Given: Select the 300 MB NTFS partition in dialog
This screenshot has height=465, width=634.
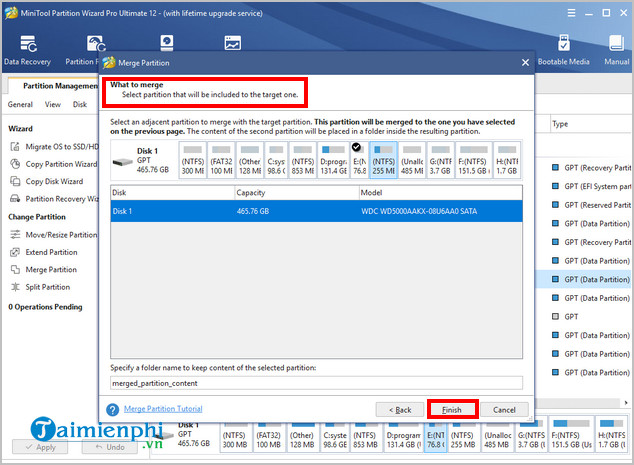Looking at the screenshot, I should [x=192, y=161].
